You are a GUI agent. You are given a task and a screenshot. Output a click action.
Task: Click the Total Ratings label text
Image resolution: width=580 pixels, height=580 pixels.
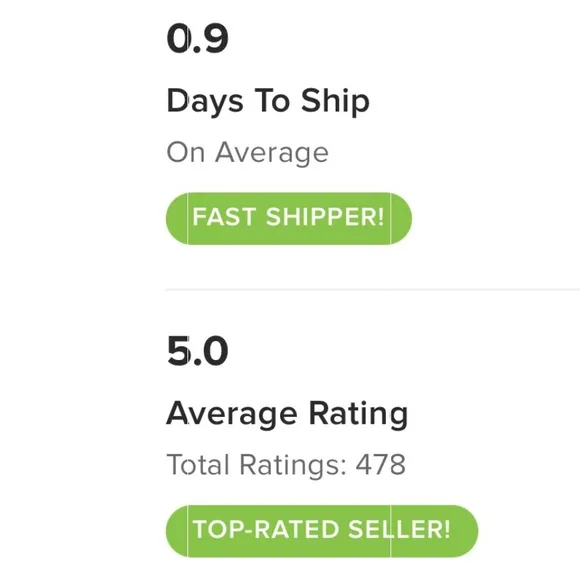[257, 465]
